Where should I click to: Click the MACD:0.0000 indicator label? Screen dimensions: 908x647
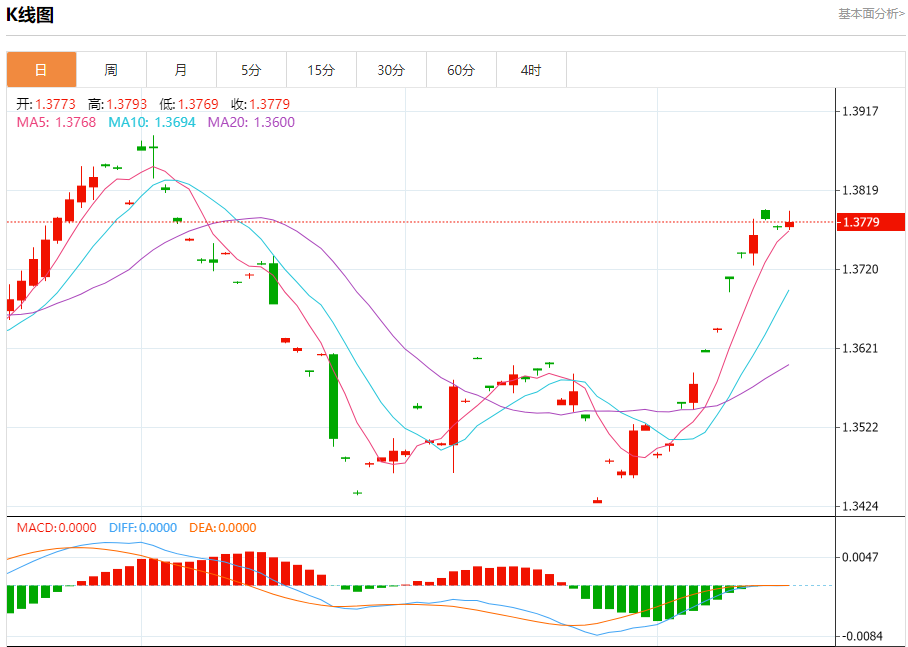pyautogui.click(x=56, y=528)
